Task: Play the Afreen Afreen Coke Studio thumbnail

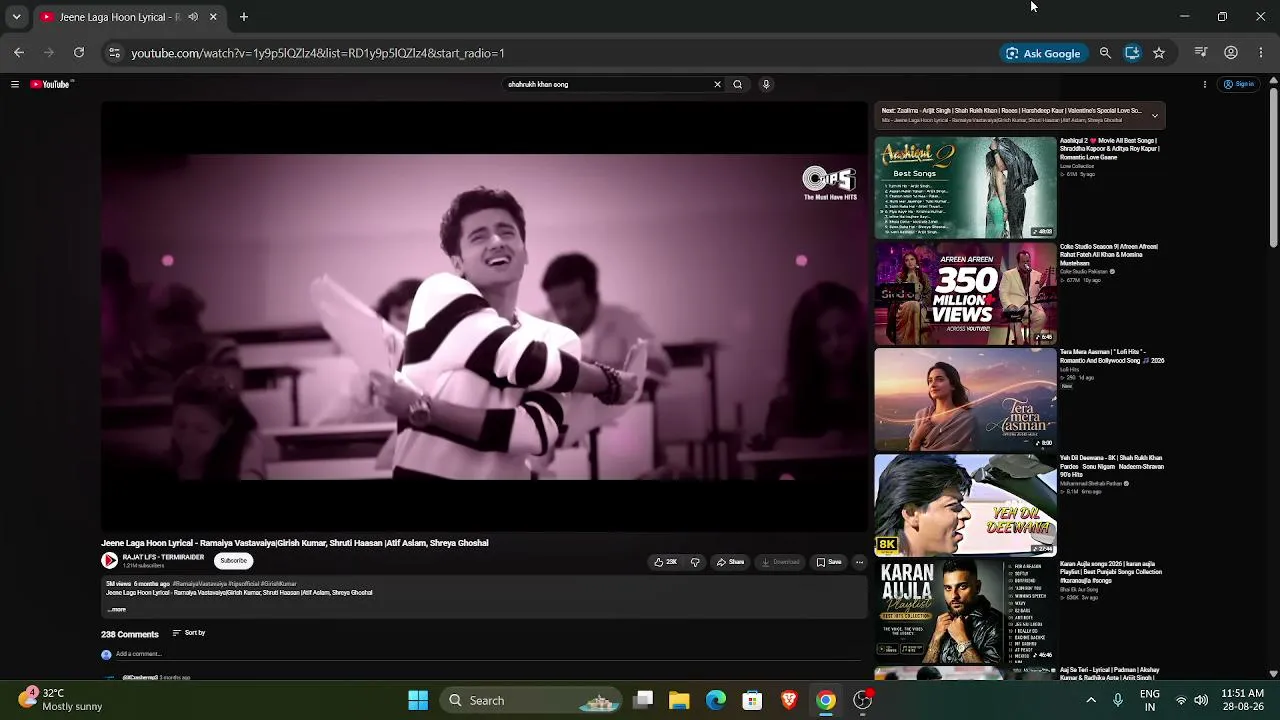Action: click(965, 294)
